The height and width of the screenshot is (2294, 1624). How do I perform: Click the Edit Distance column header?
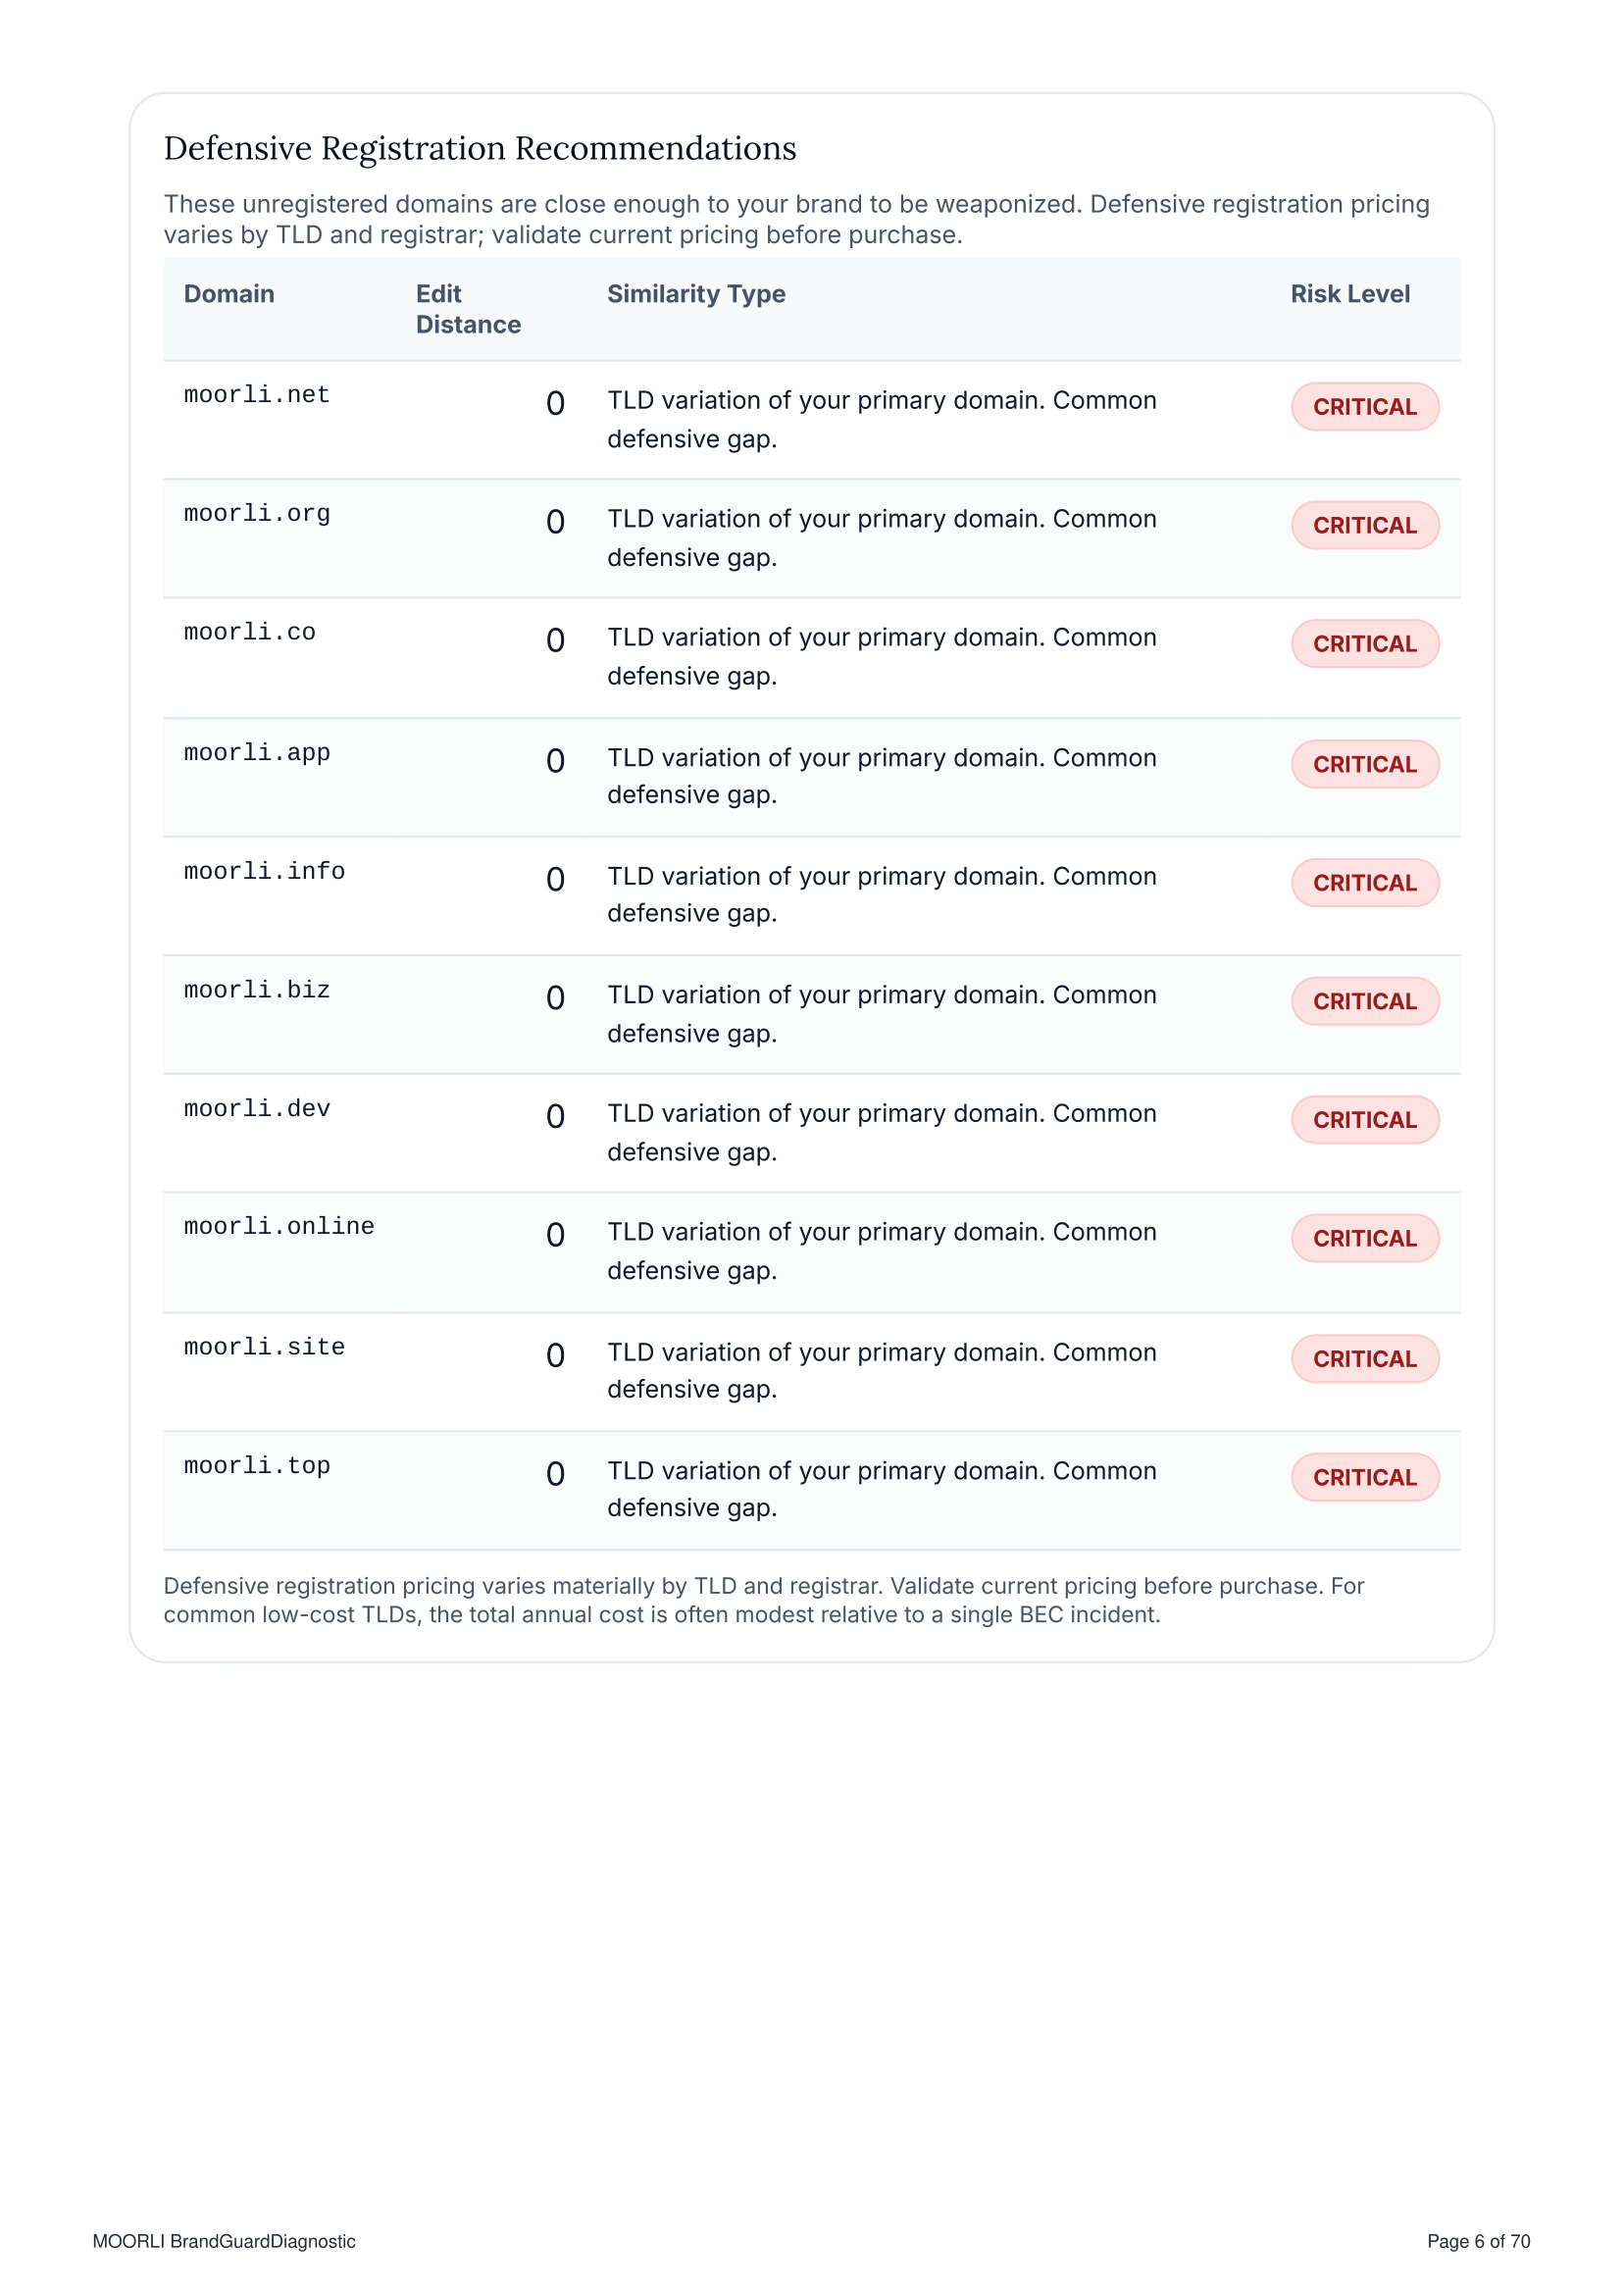[x=468, y=309]
